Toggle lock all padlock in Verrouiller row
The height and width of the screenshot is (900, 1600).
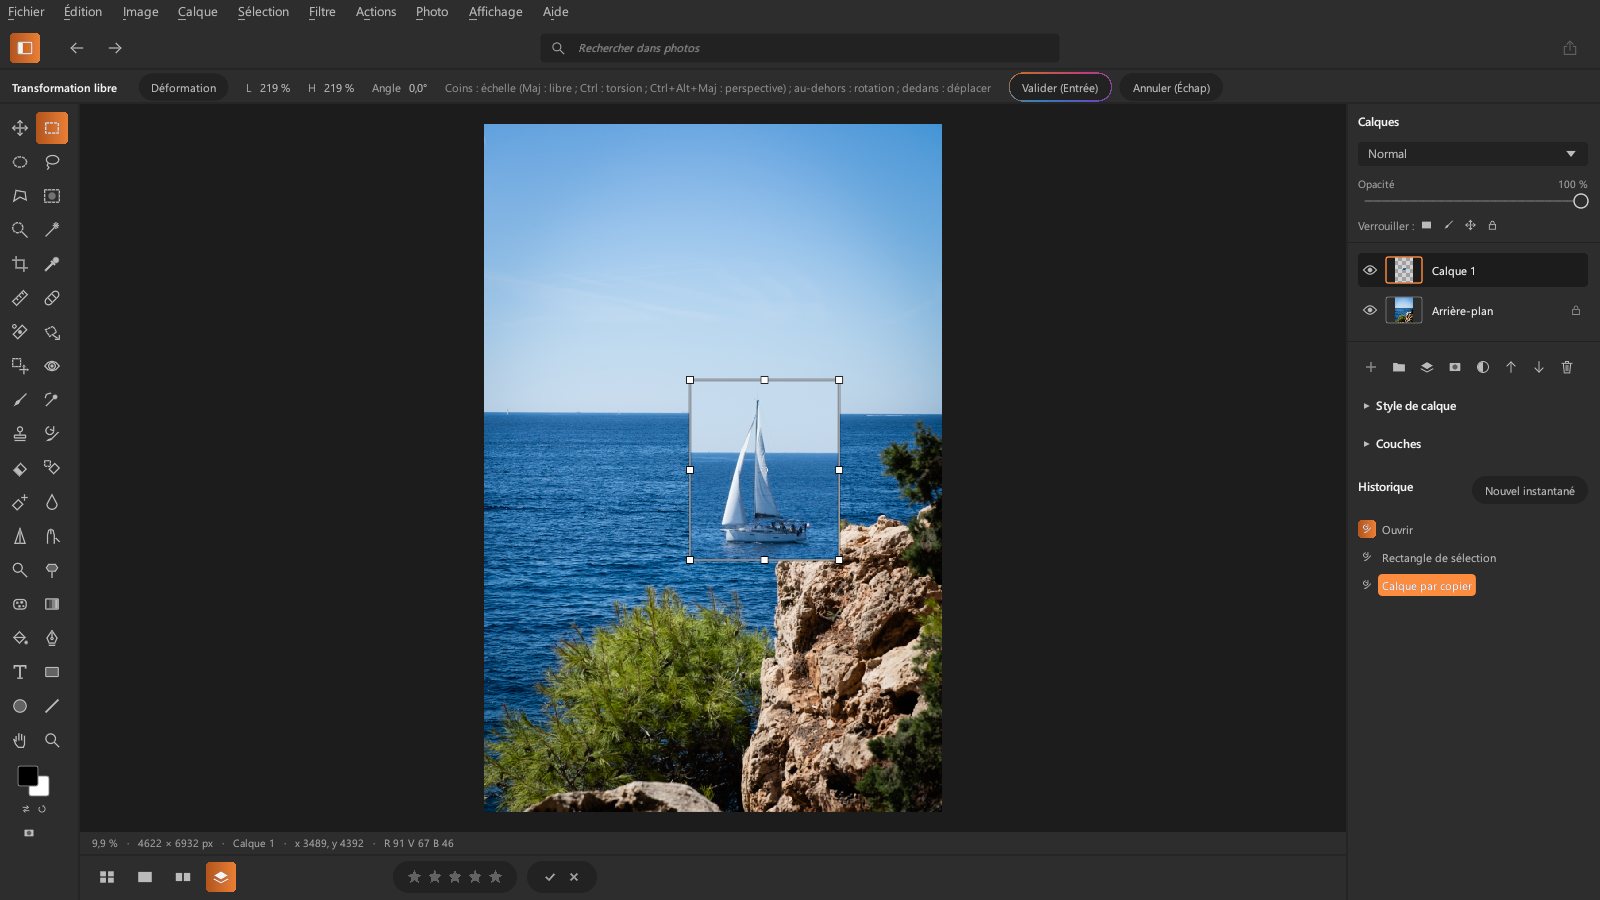pyautogui.click(x=1492, y=225)
